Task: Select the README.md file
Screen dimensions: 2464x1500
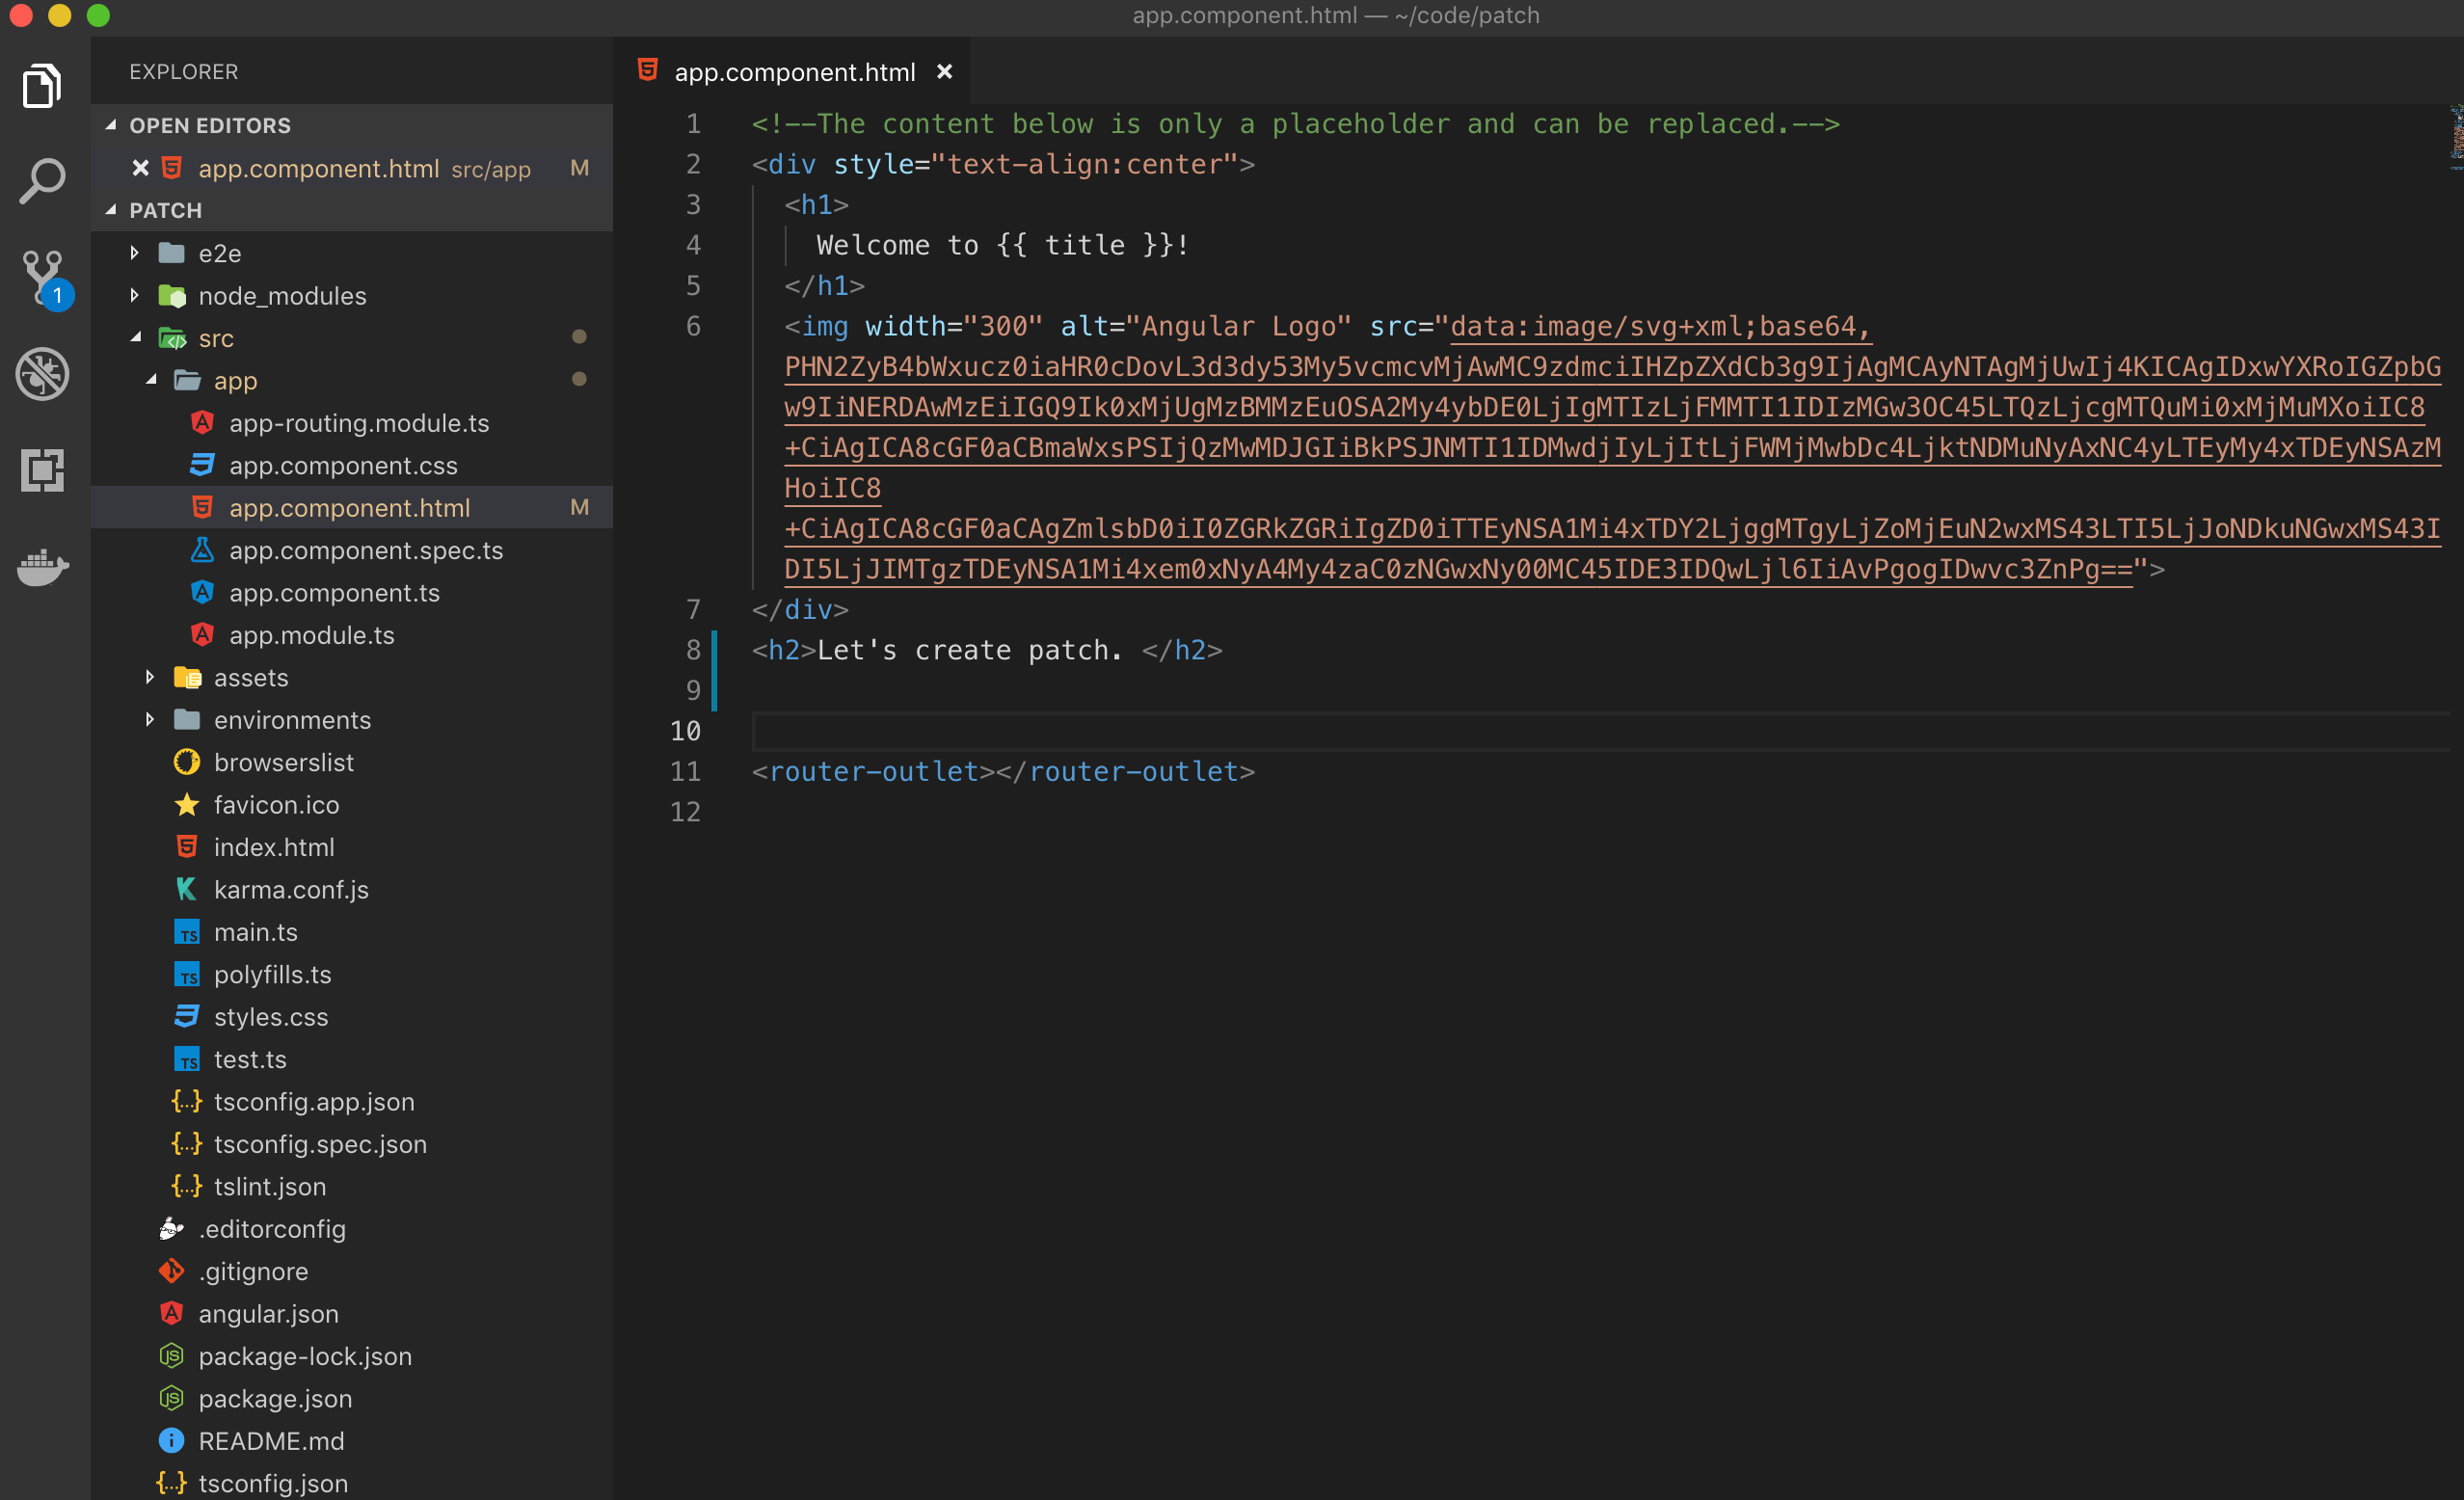Action: point(271,1441)
